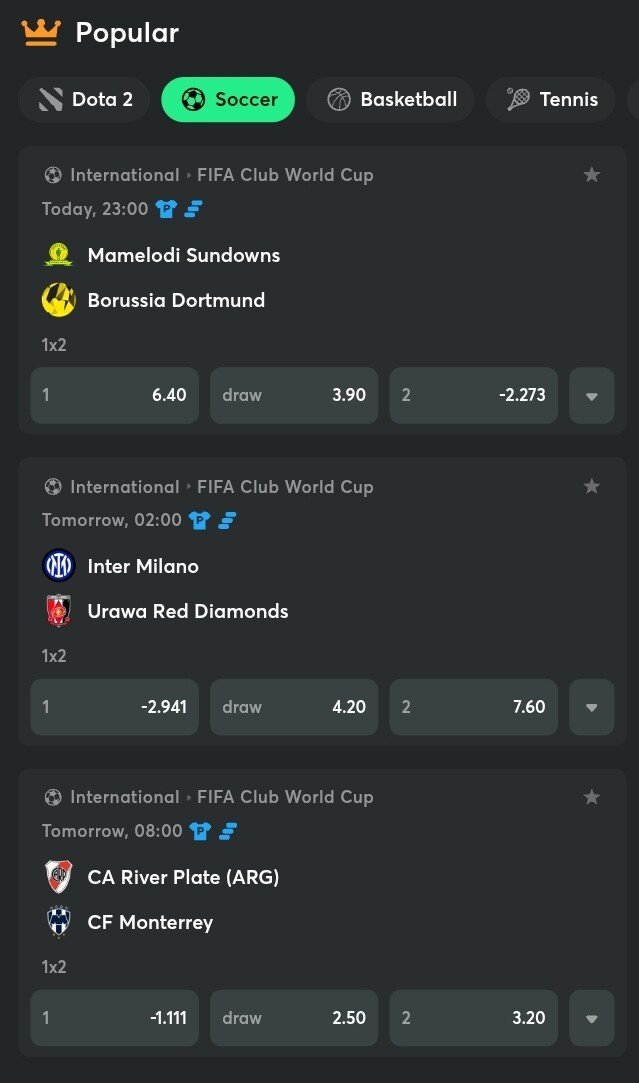Switch to the Dota 2 tab
The height and width of the screenshot is (1083, 639).
point(84,99)
